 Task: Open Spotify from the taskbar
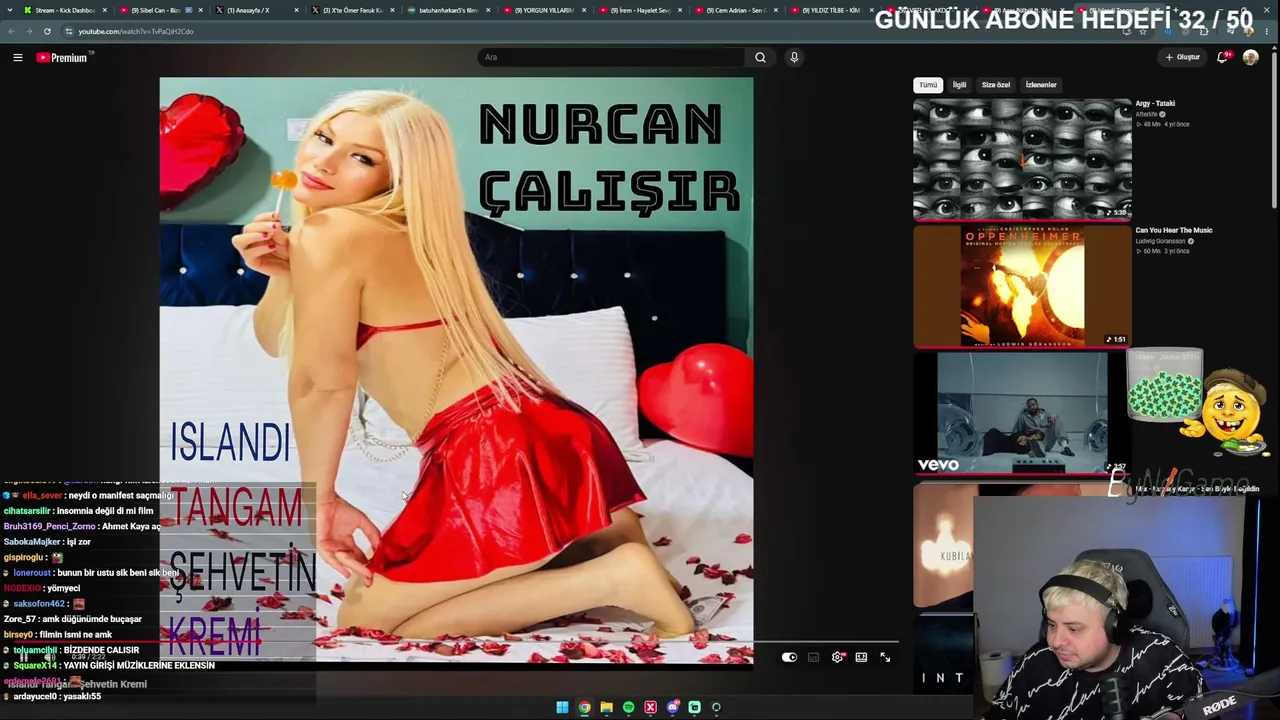coord(628,707)
